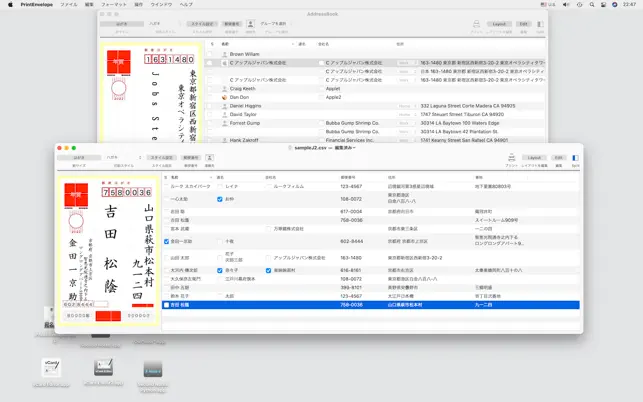Open the フォーマット menu

click(x=114, y=5)
